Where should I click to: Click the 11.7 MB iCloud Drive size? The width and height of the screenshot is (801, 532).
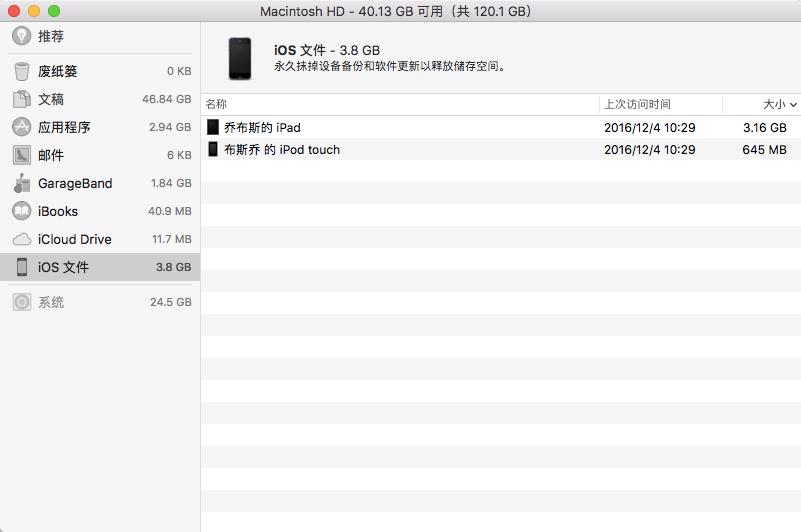click(x=172, y=239)
